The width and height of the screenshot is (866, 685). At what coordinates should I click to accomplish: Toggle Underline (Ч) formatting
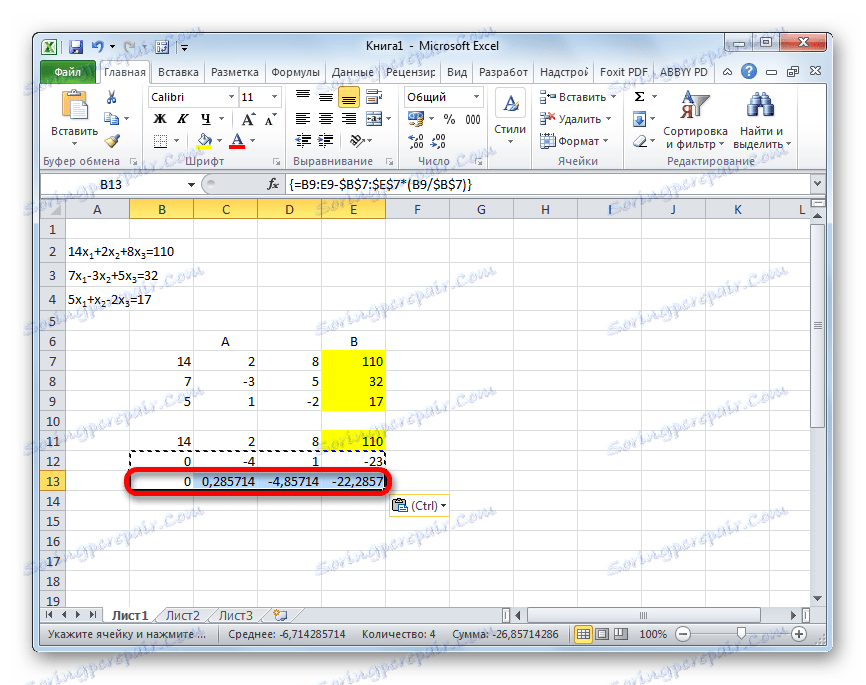click(205, 119)
